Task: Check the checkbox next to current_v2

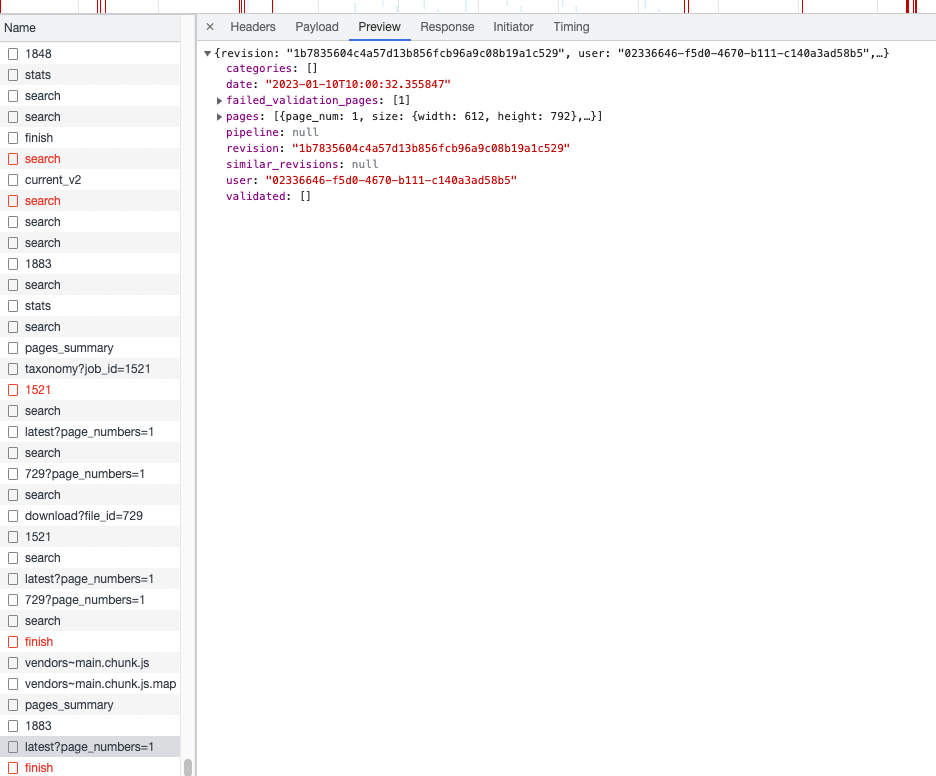Action: [x=12, y=179]
